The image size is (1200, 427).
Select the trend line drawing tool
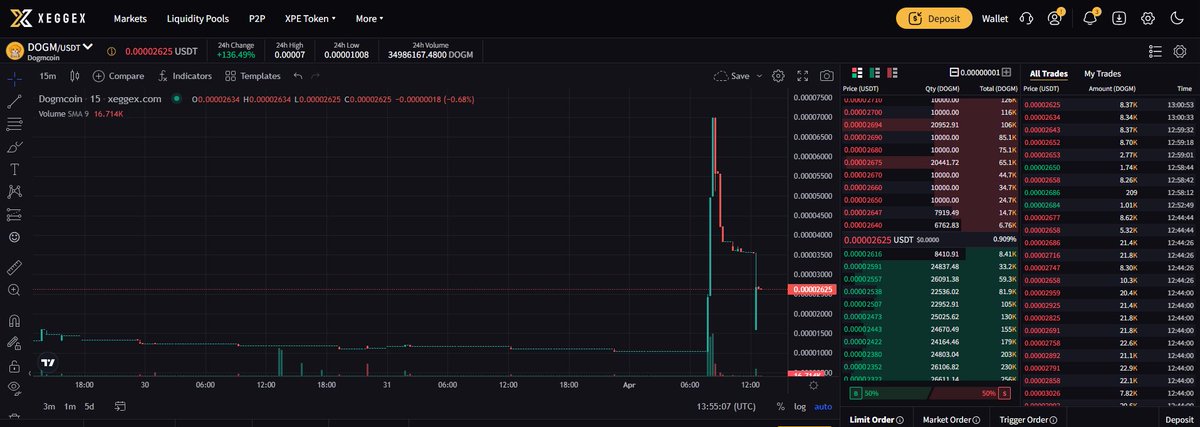[14, 101]
